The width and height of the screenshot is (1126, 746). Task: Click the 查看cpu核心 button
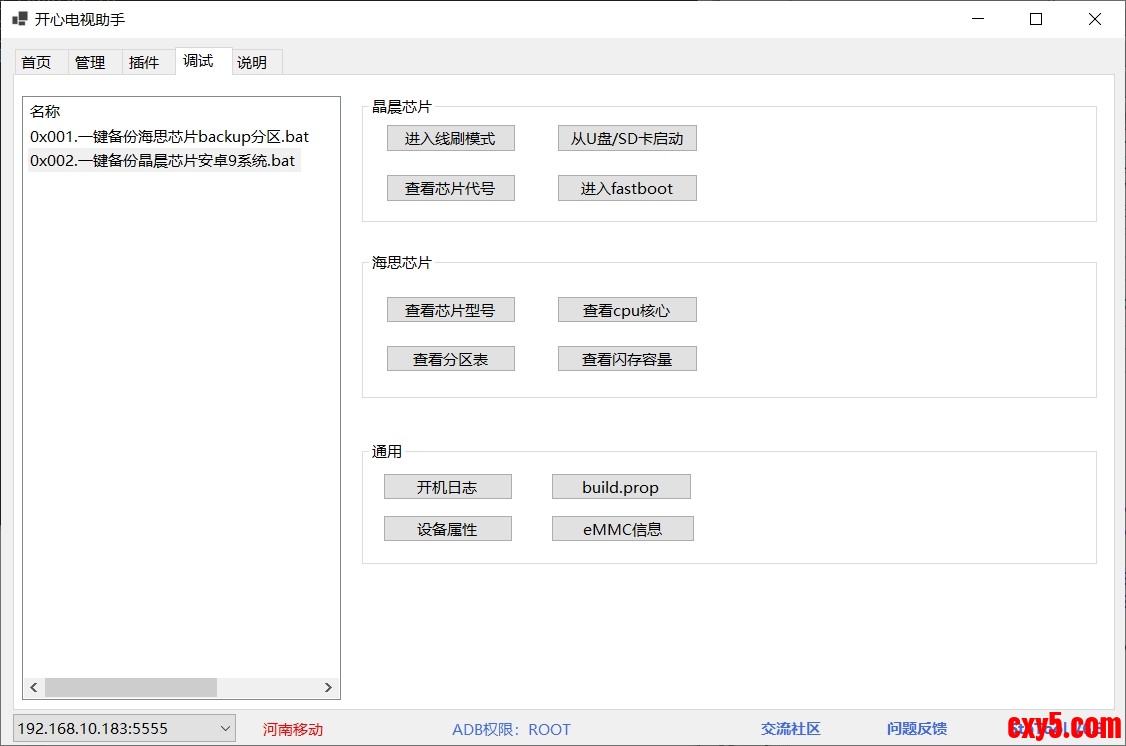[626, 310]
